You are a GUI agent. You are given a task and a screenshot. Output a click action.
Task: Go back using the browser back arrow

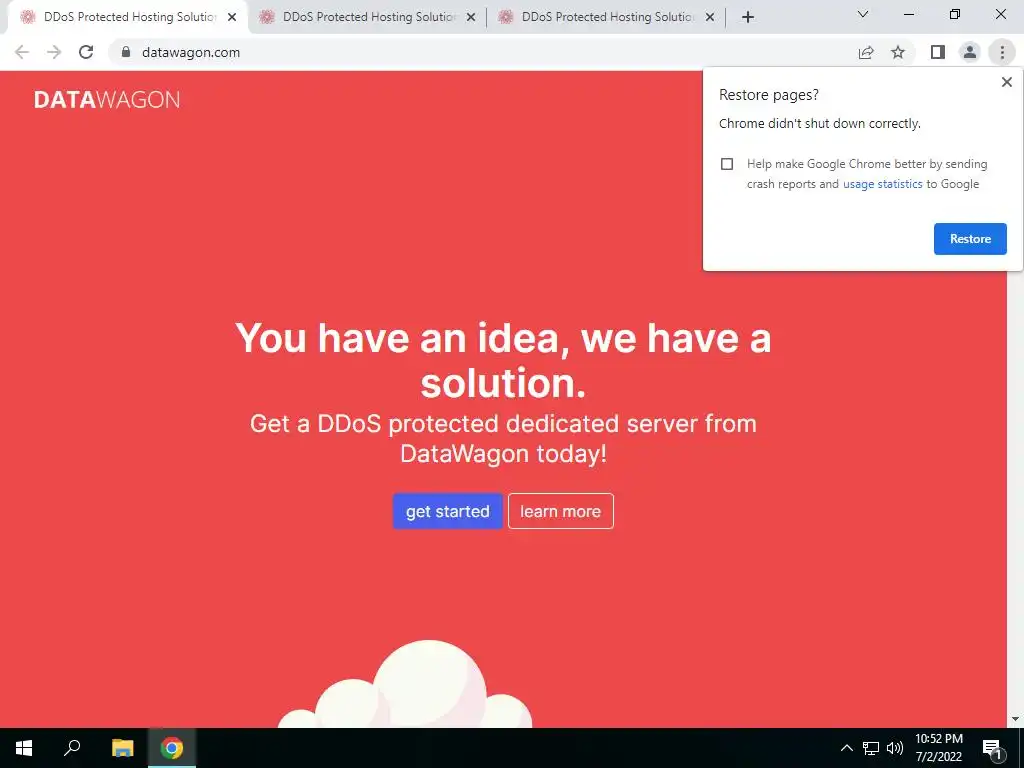point(22,52)
